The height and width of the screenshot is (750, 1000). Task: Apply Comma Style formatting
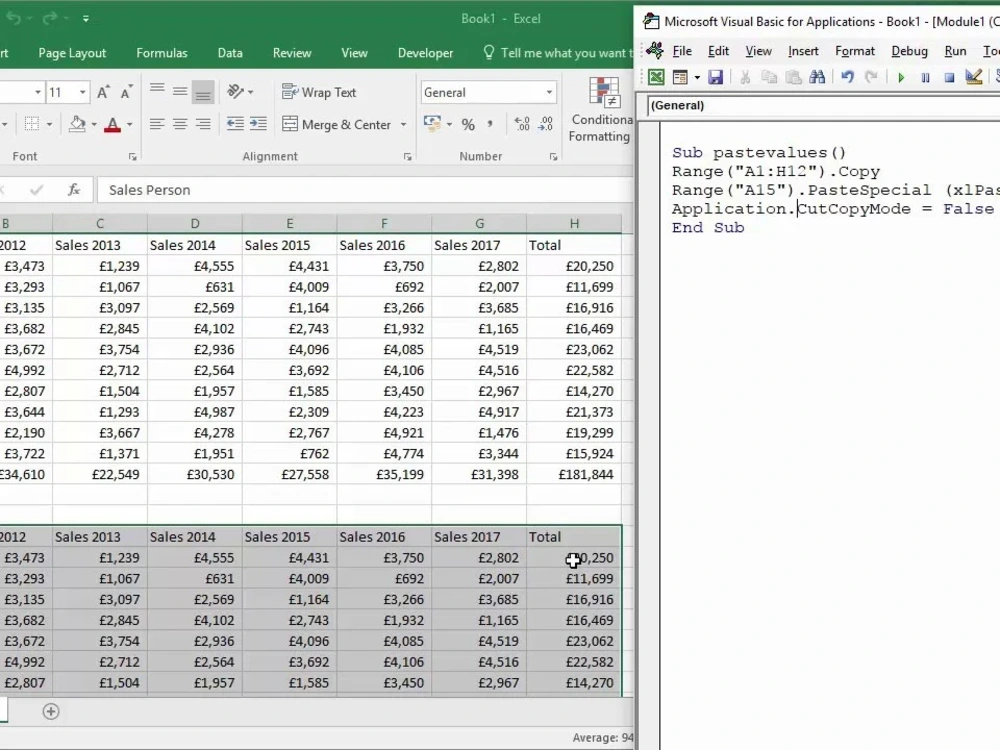point(490,124)
